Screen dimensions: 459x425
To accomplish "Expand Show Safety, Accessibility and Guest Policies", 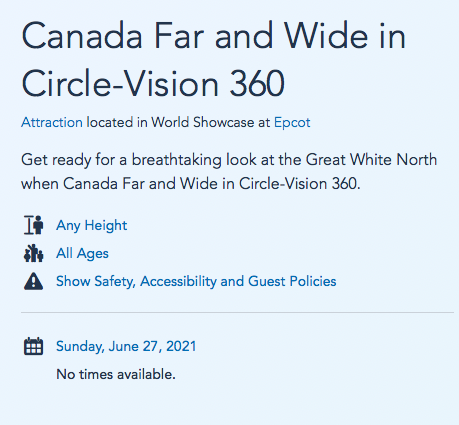I will [x=196, y=281].
